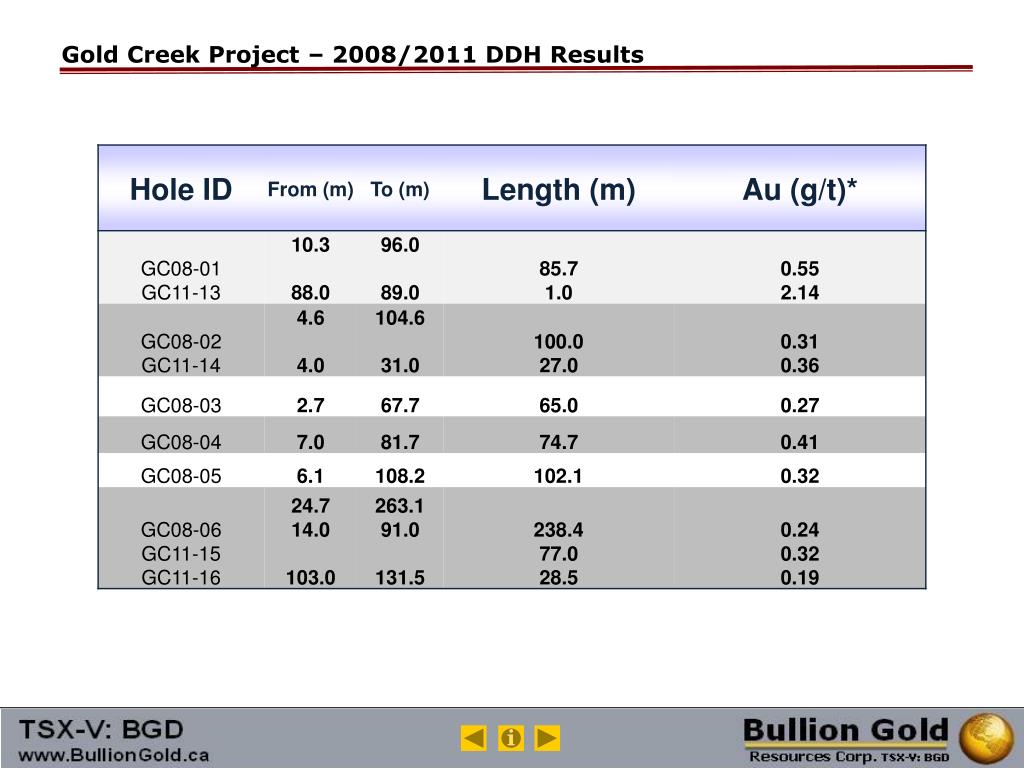
Task: Click the From value 4.6
Action: 310,318
